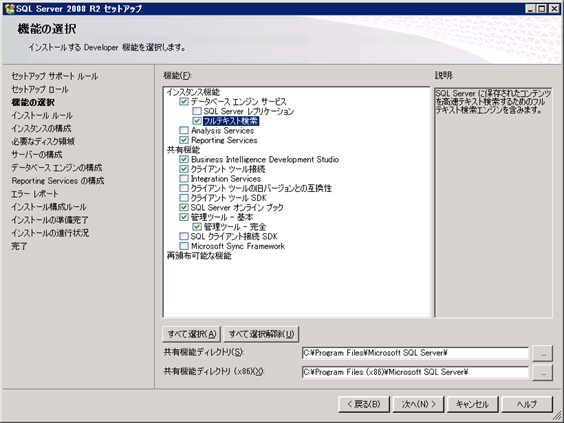Toggle Business Intelligence Development Studio checkbox
The width and height of the screenshot is (564, 423).
(x=184, y=159)
